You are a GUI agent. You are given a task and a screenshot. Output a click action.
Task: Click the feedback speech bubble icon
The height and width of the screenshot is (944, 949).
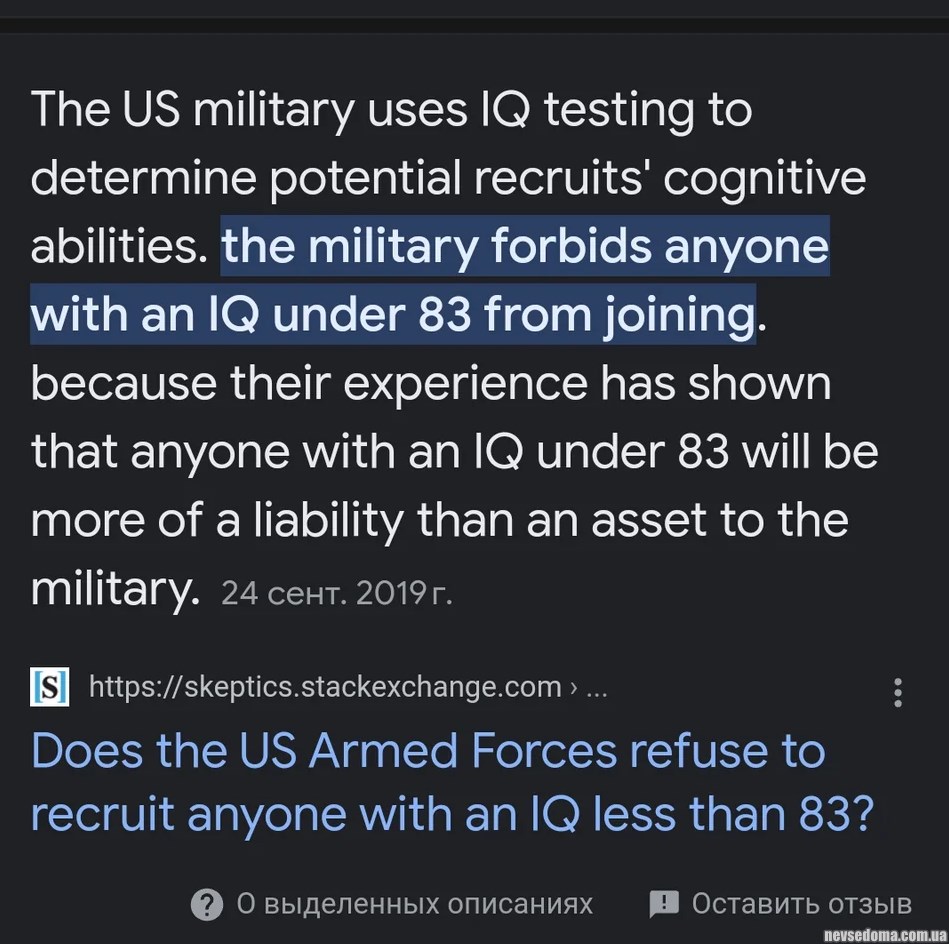click(664, 905)
